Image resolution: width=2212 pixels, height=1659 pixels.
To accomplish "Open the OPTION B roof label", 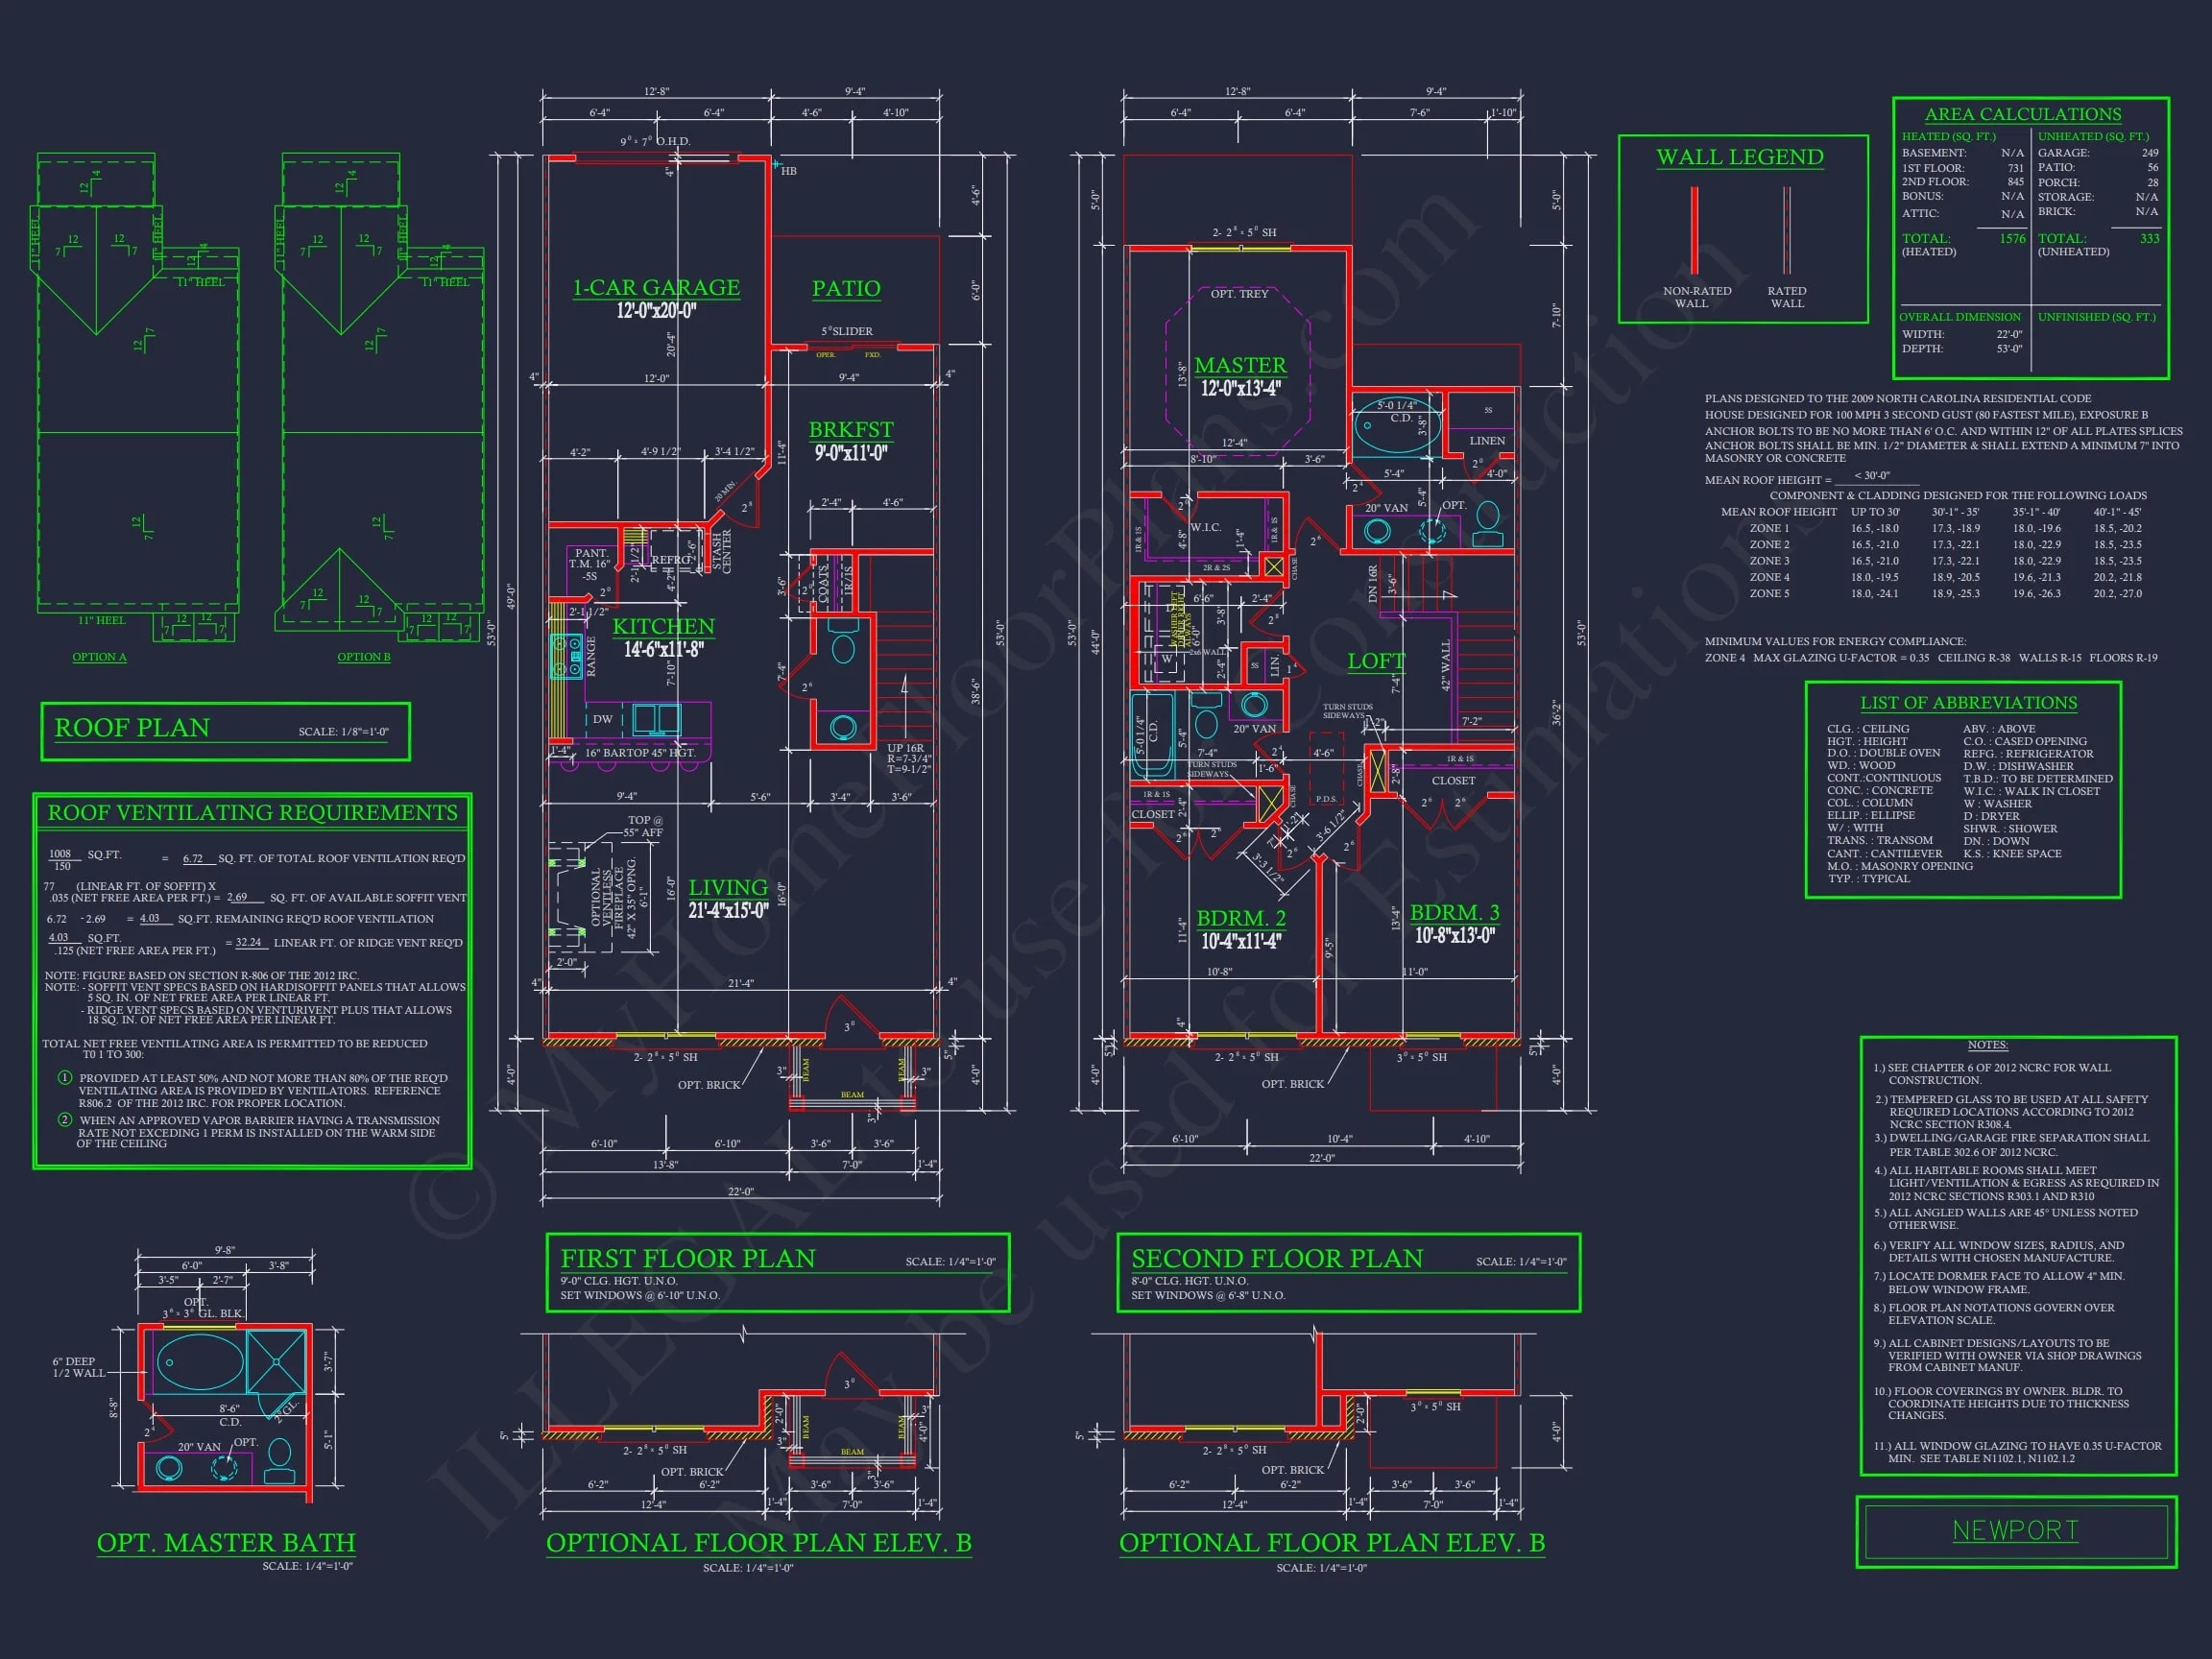I will pos(364,657).
